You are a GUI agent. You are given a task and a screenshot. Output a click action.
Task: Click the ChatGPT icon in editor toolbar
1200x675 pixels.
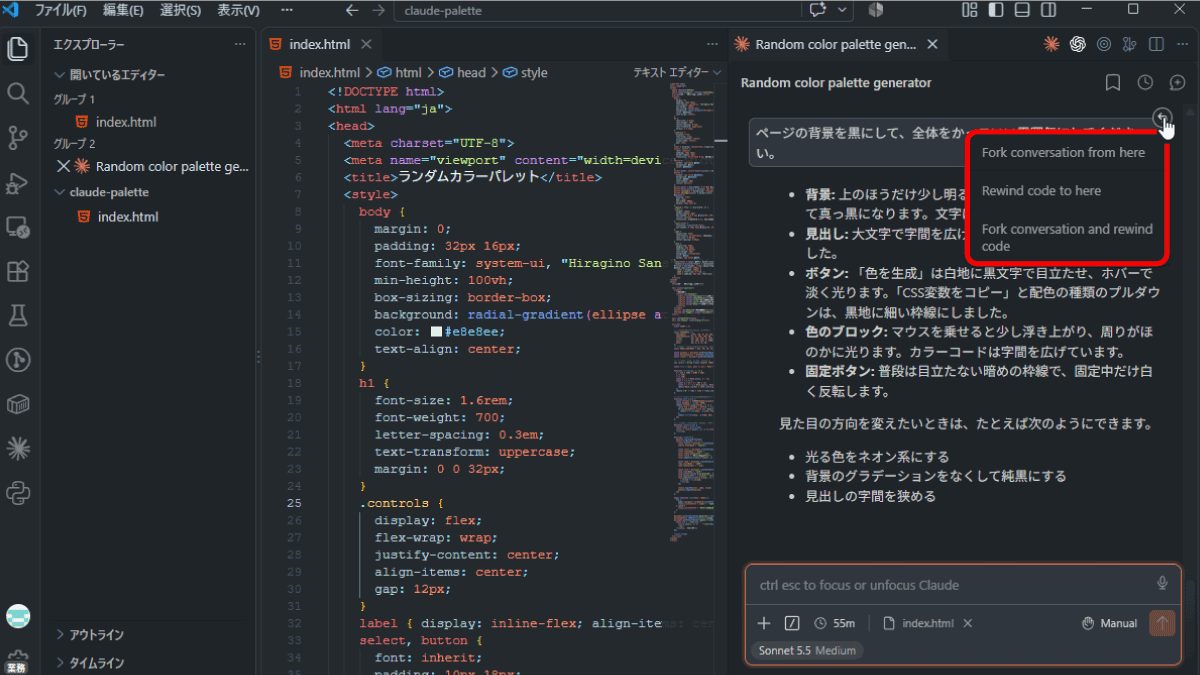[x=1078, y=44]
